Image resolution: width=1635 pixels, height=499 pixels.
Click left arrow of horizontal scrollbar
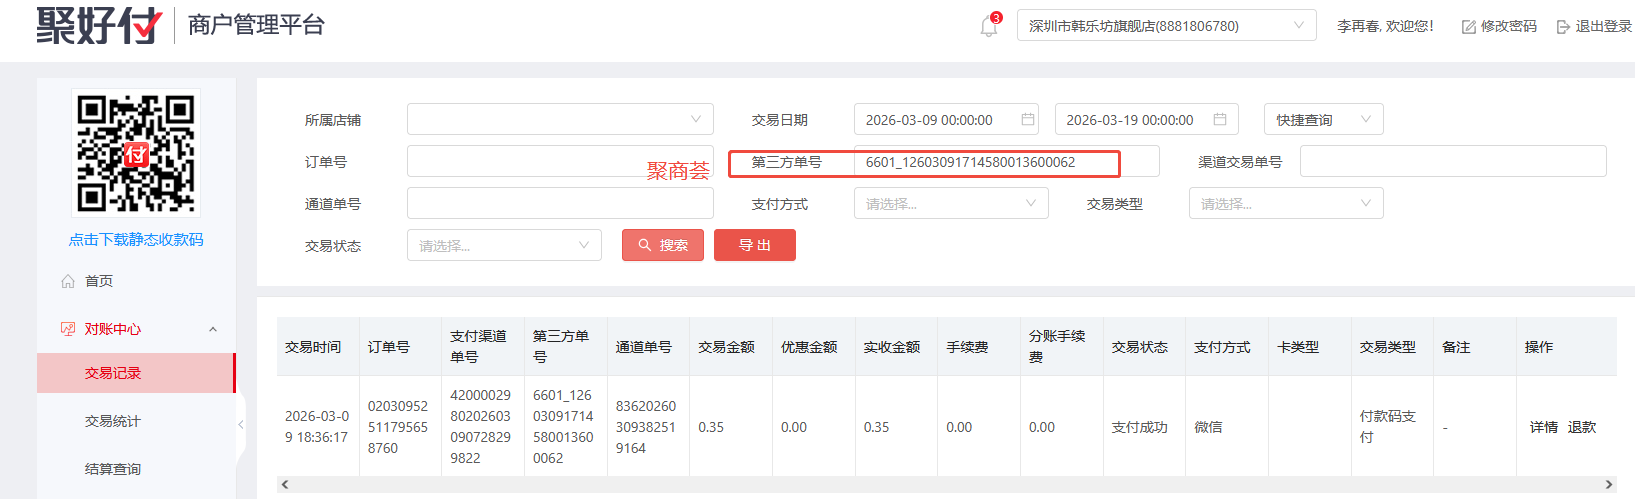tap(285, 484)
